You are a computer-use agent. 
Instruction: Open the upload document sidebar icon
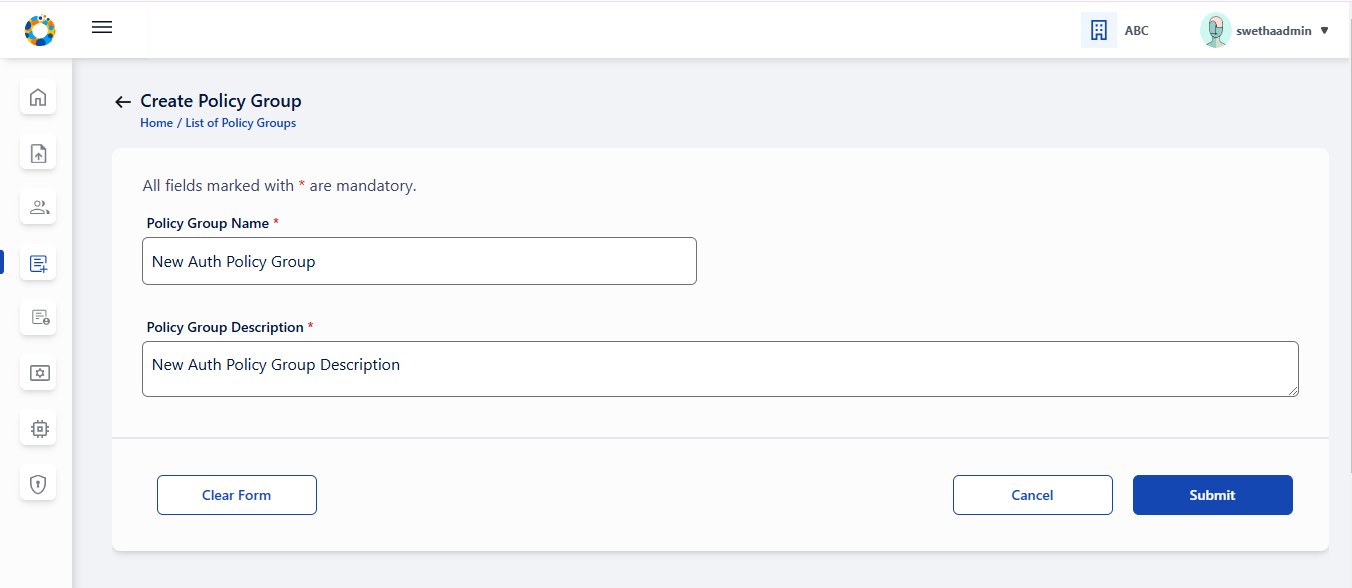coord(38,153)
